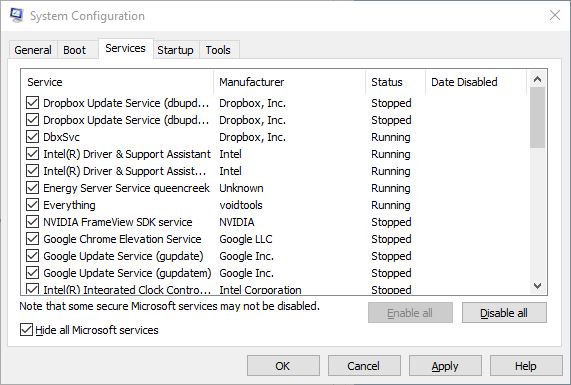Switch to the General tab
Screen dimensions: 571x385
pyautogui.click(x=33, y=50)
